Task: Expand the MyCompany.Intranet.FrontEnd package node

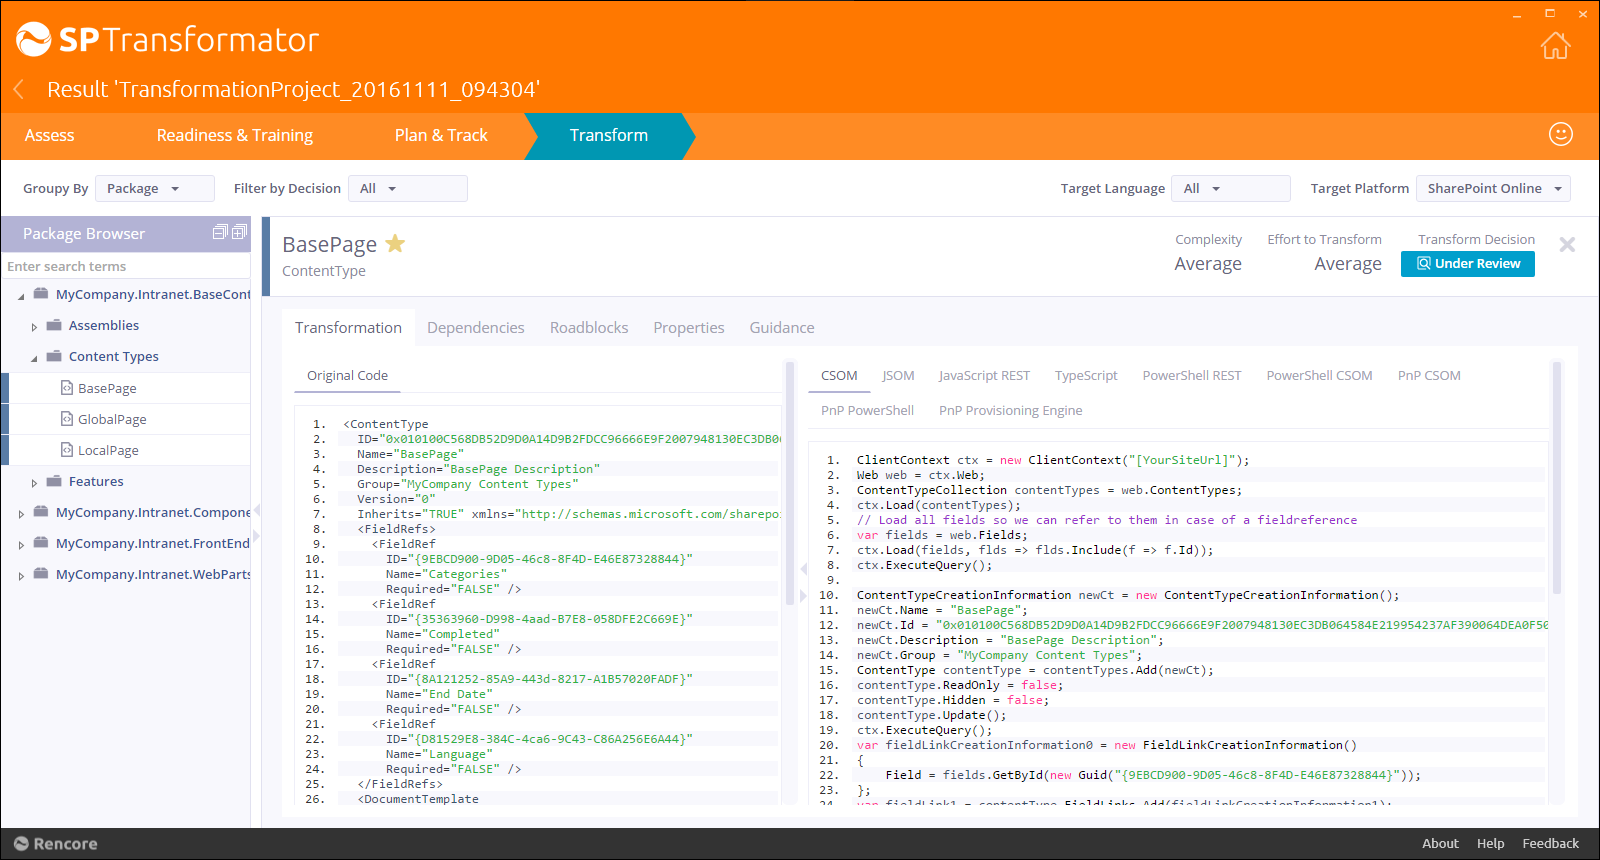Action: [21, 545]
